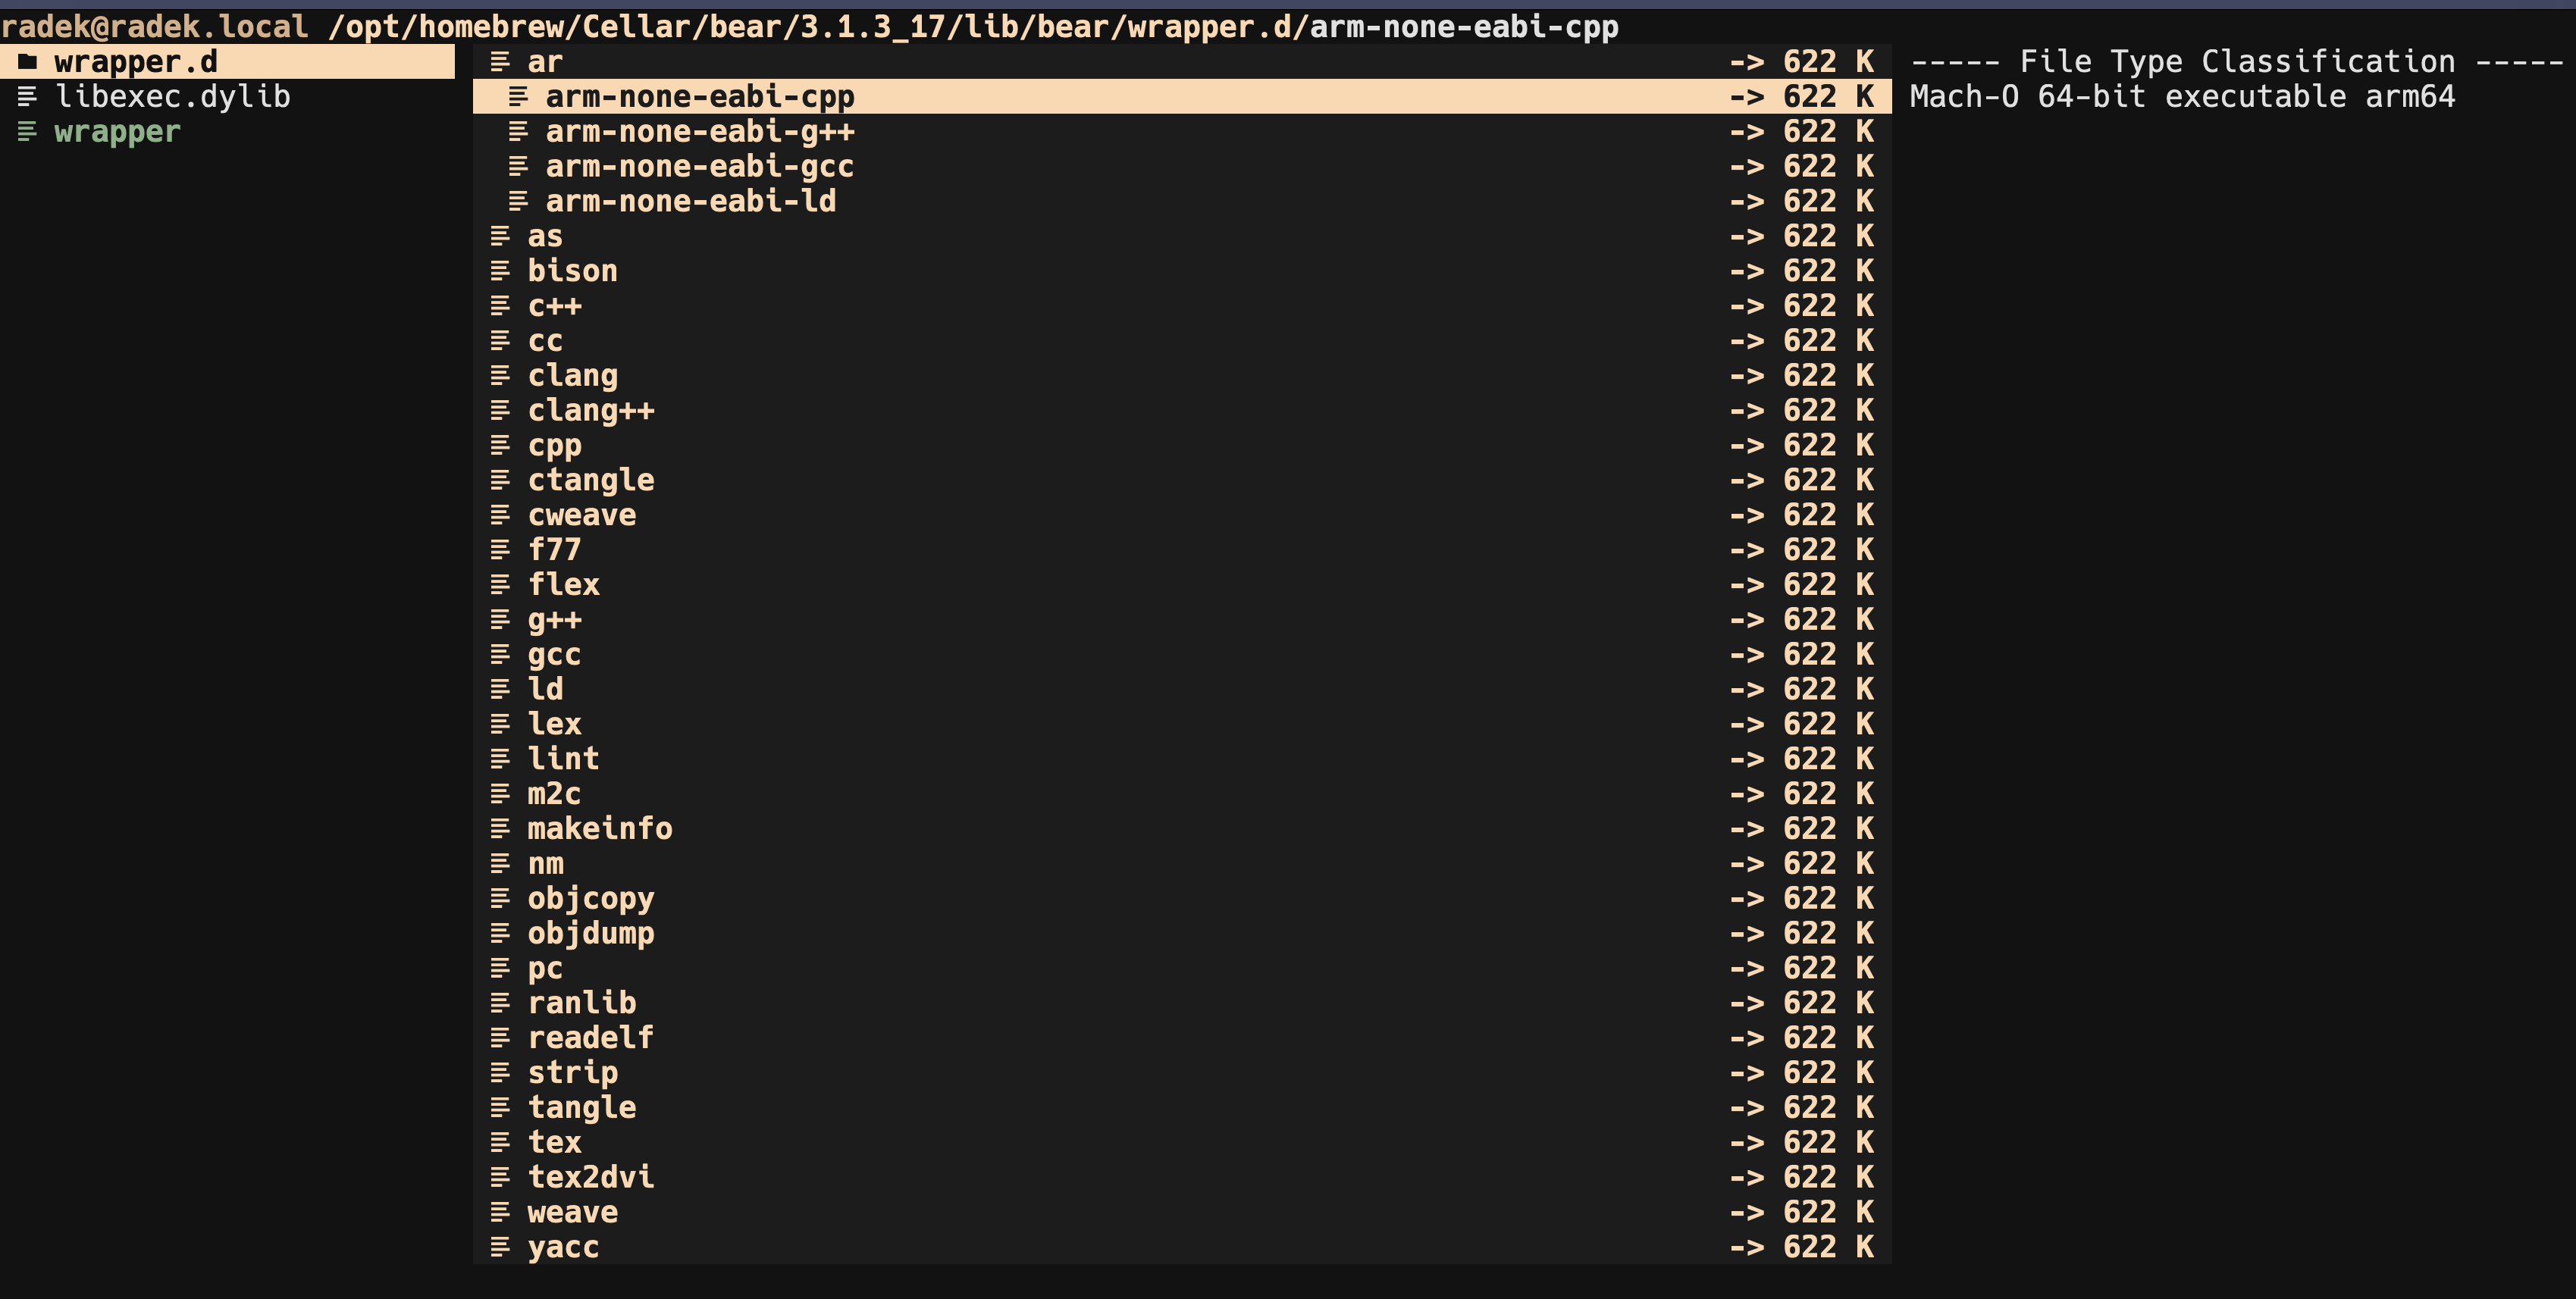Select the lex file entry
This screenshot has height=1299, width=2576.
click(x=555, y=724)
